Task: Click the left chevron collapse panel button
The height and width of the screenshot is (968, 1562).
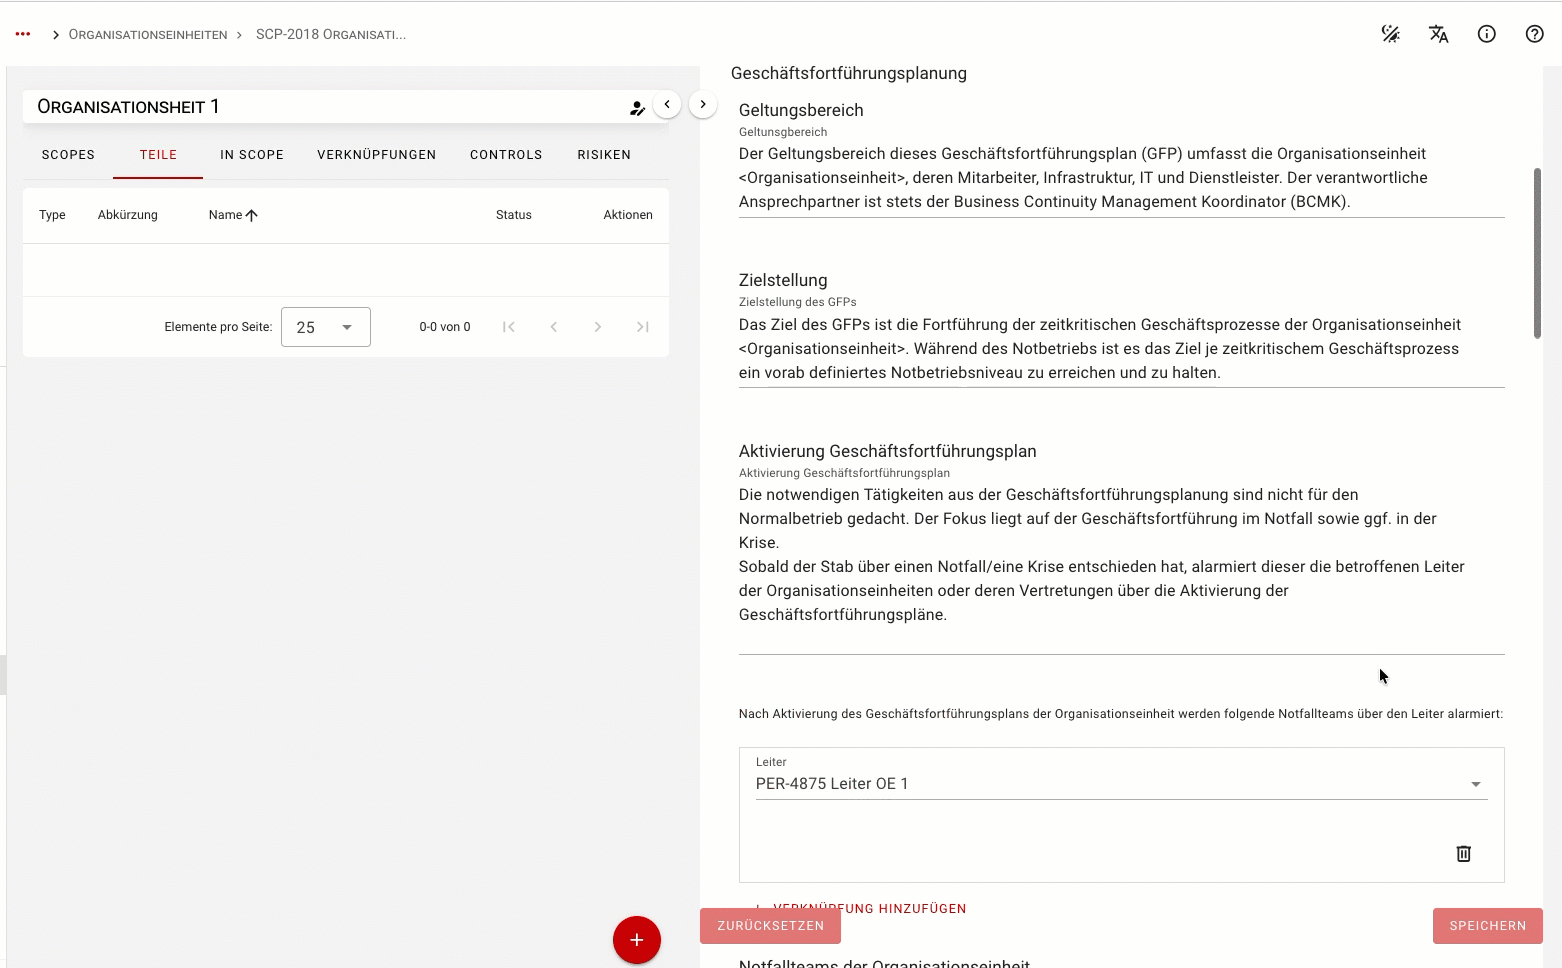Action: point(667,104)
